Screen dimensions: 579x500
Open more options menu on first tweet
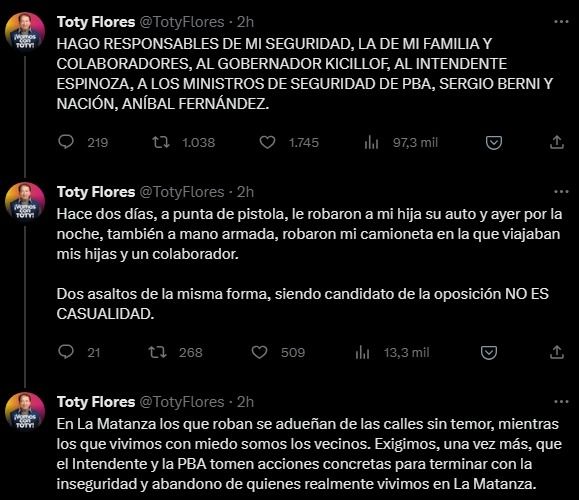coord(562,22)
